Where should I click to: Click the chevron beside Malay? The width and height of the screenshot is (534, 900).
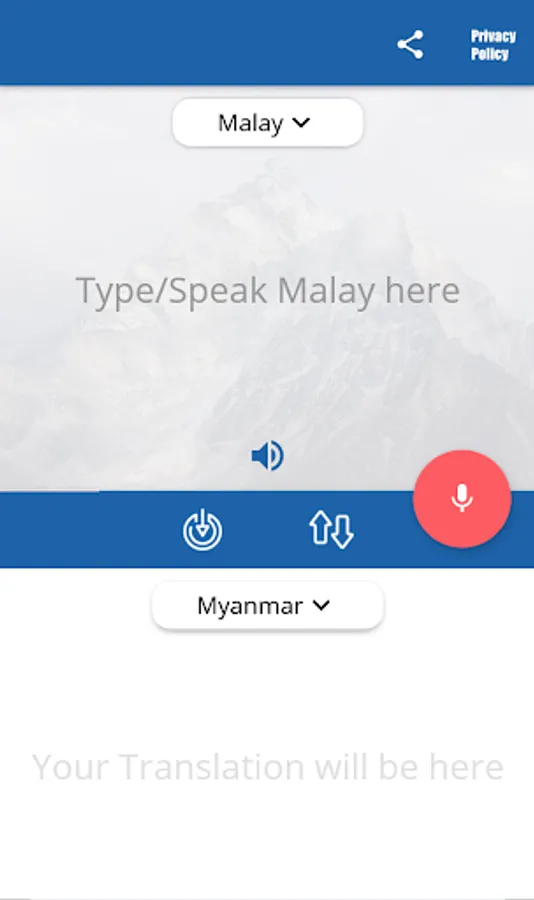(301, 122)
